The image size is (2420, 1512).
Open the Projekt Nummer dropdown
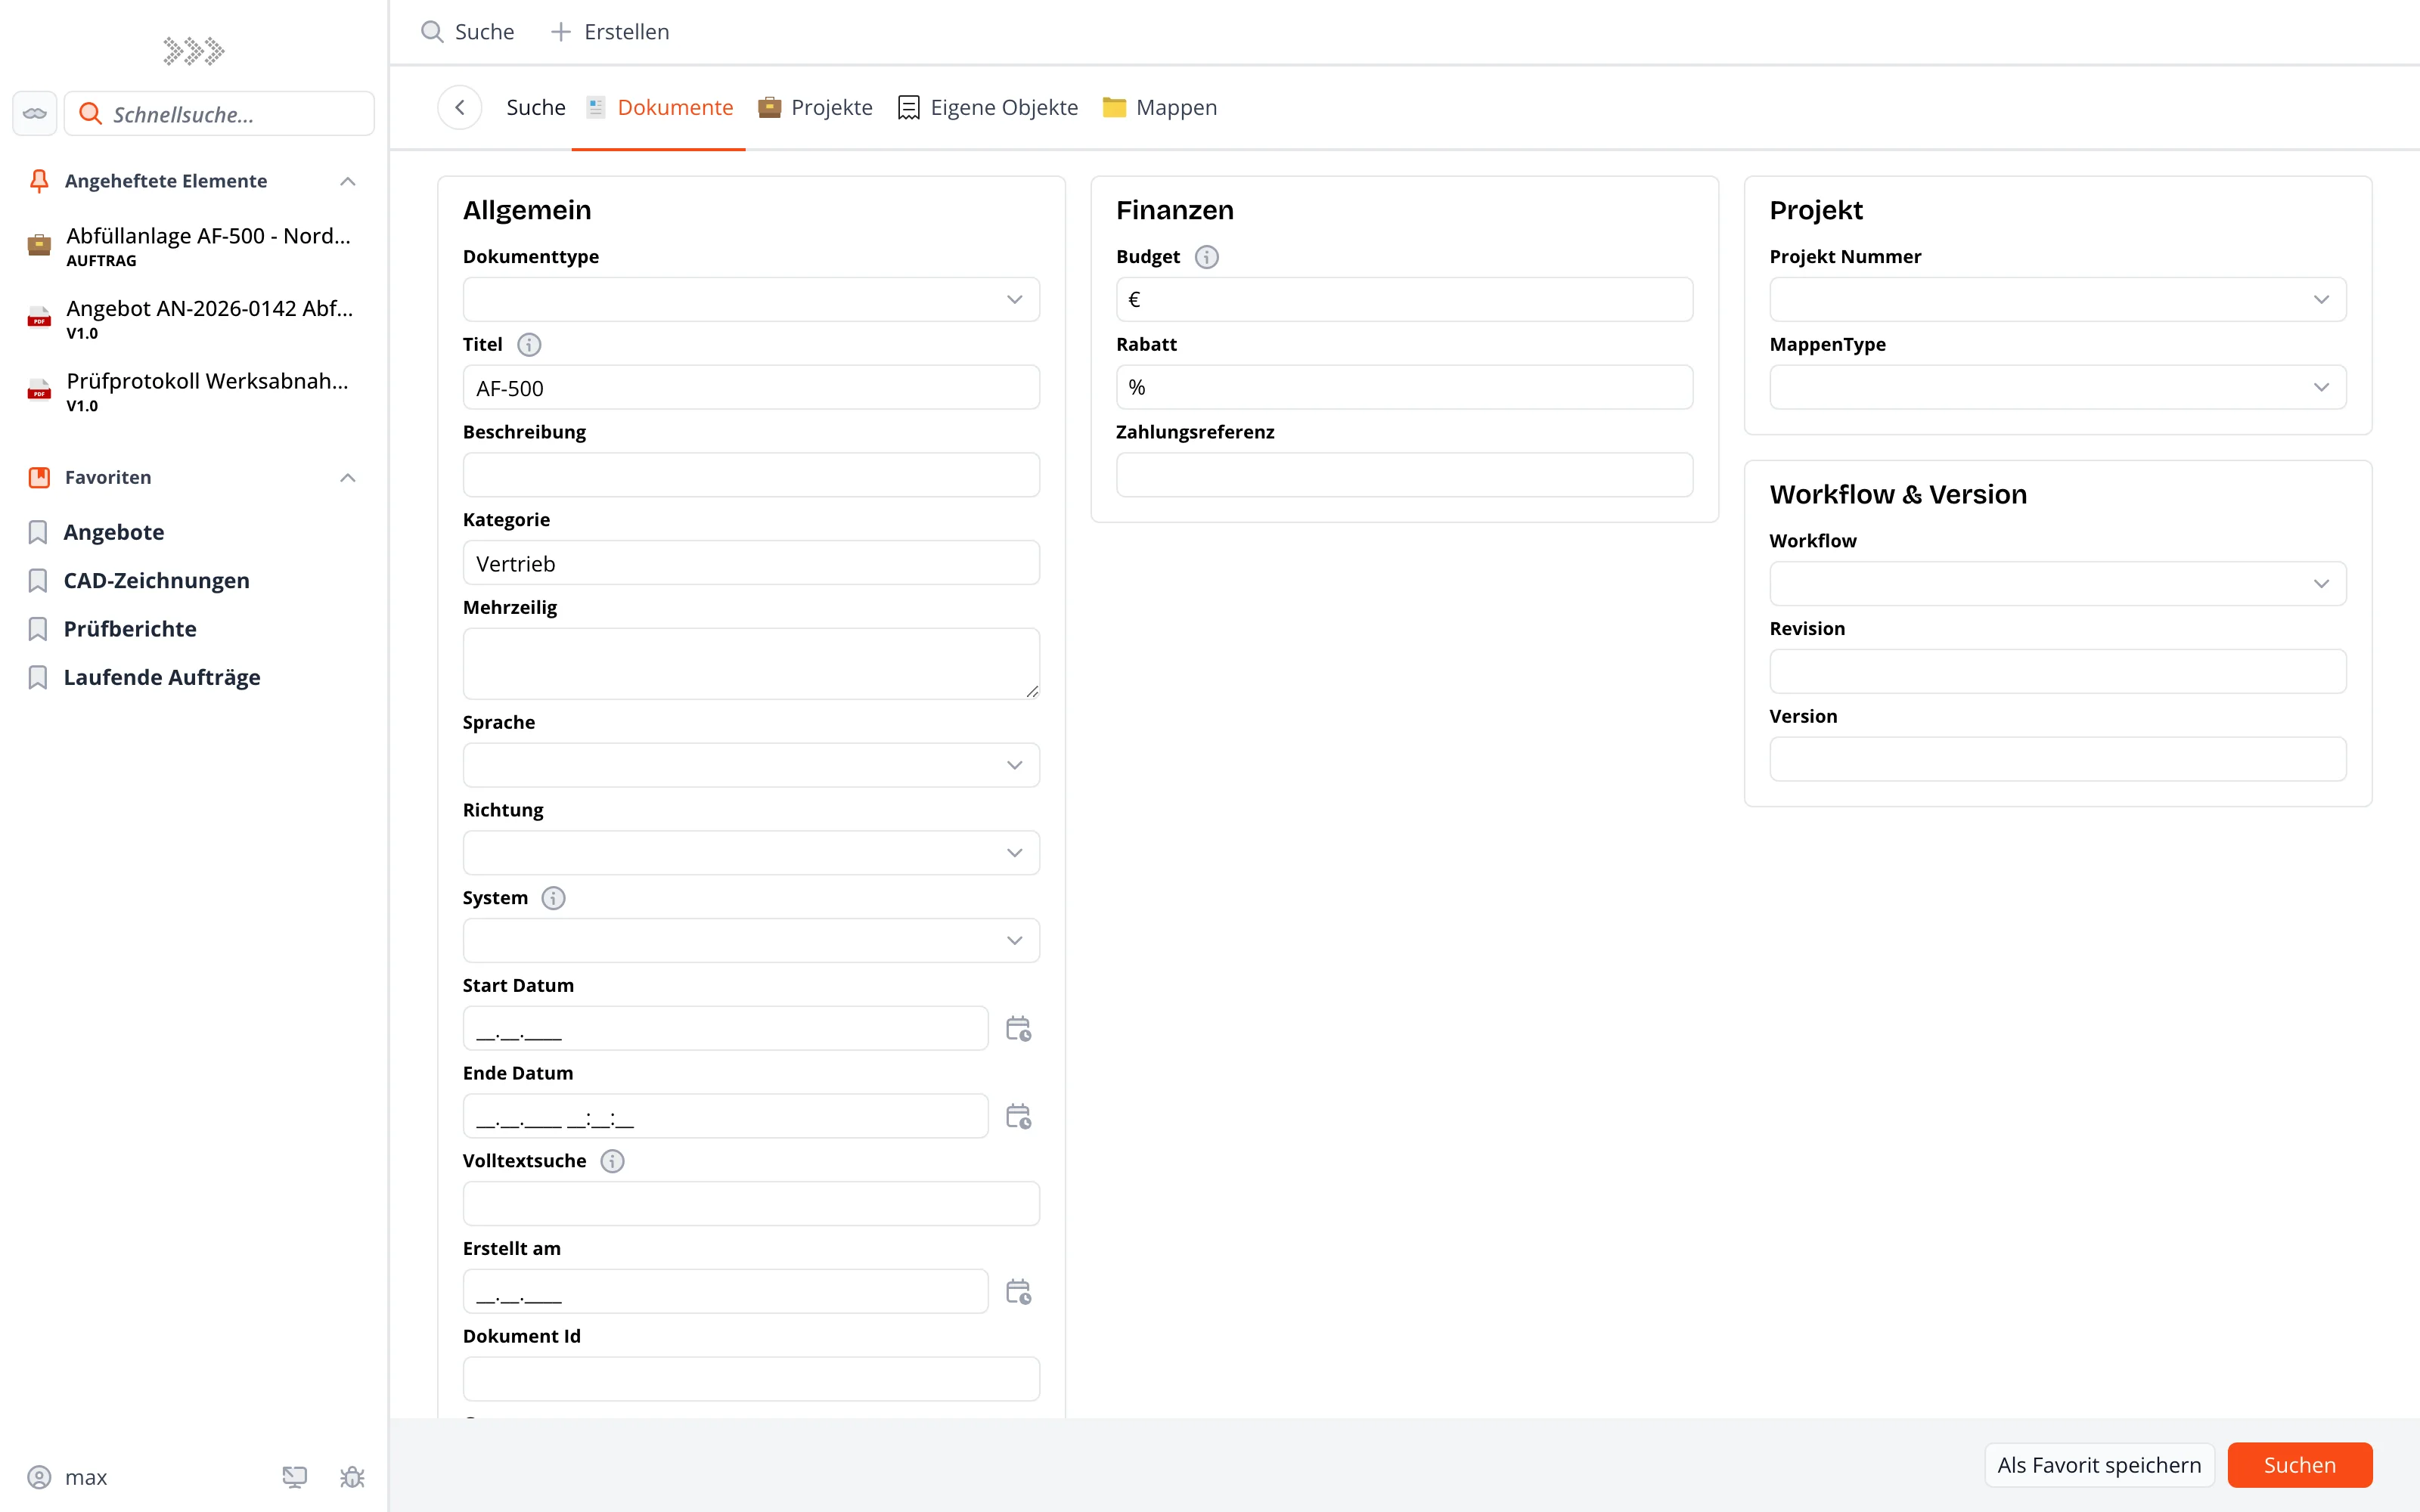(2058, 299)
